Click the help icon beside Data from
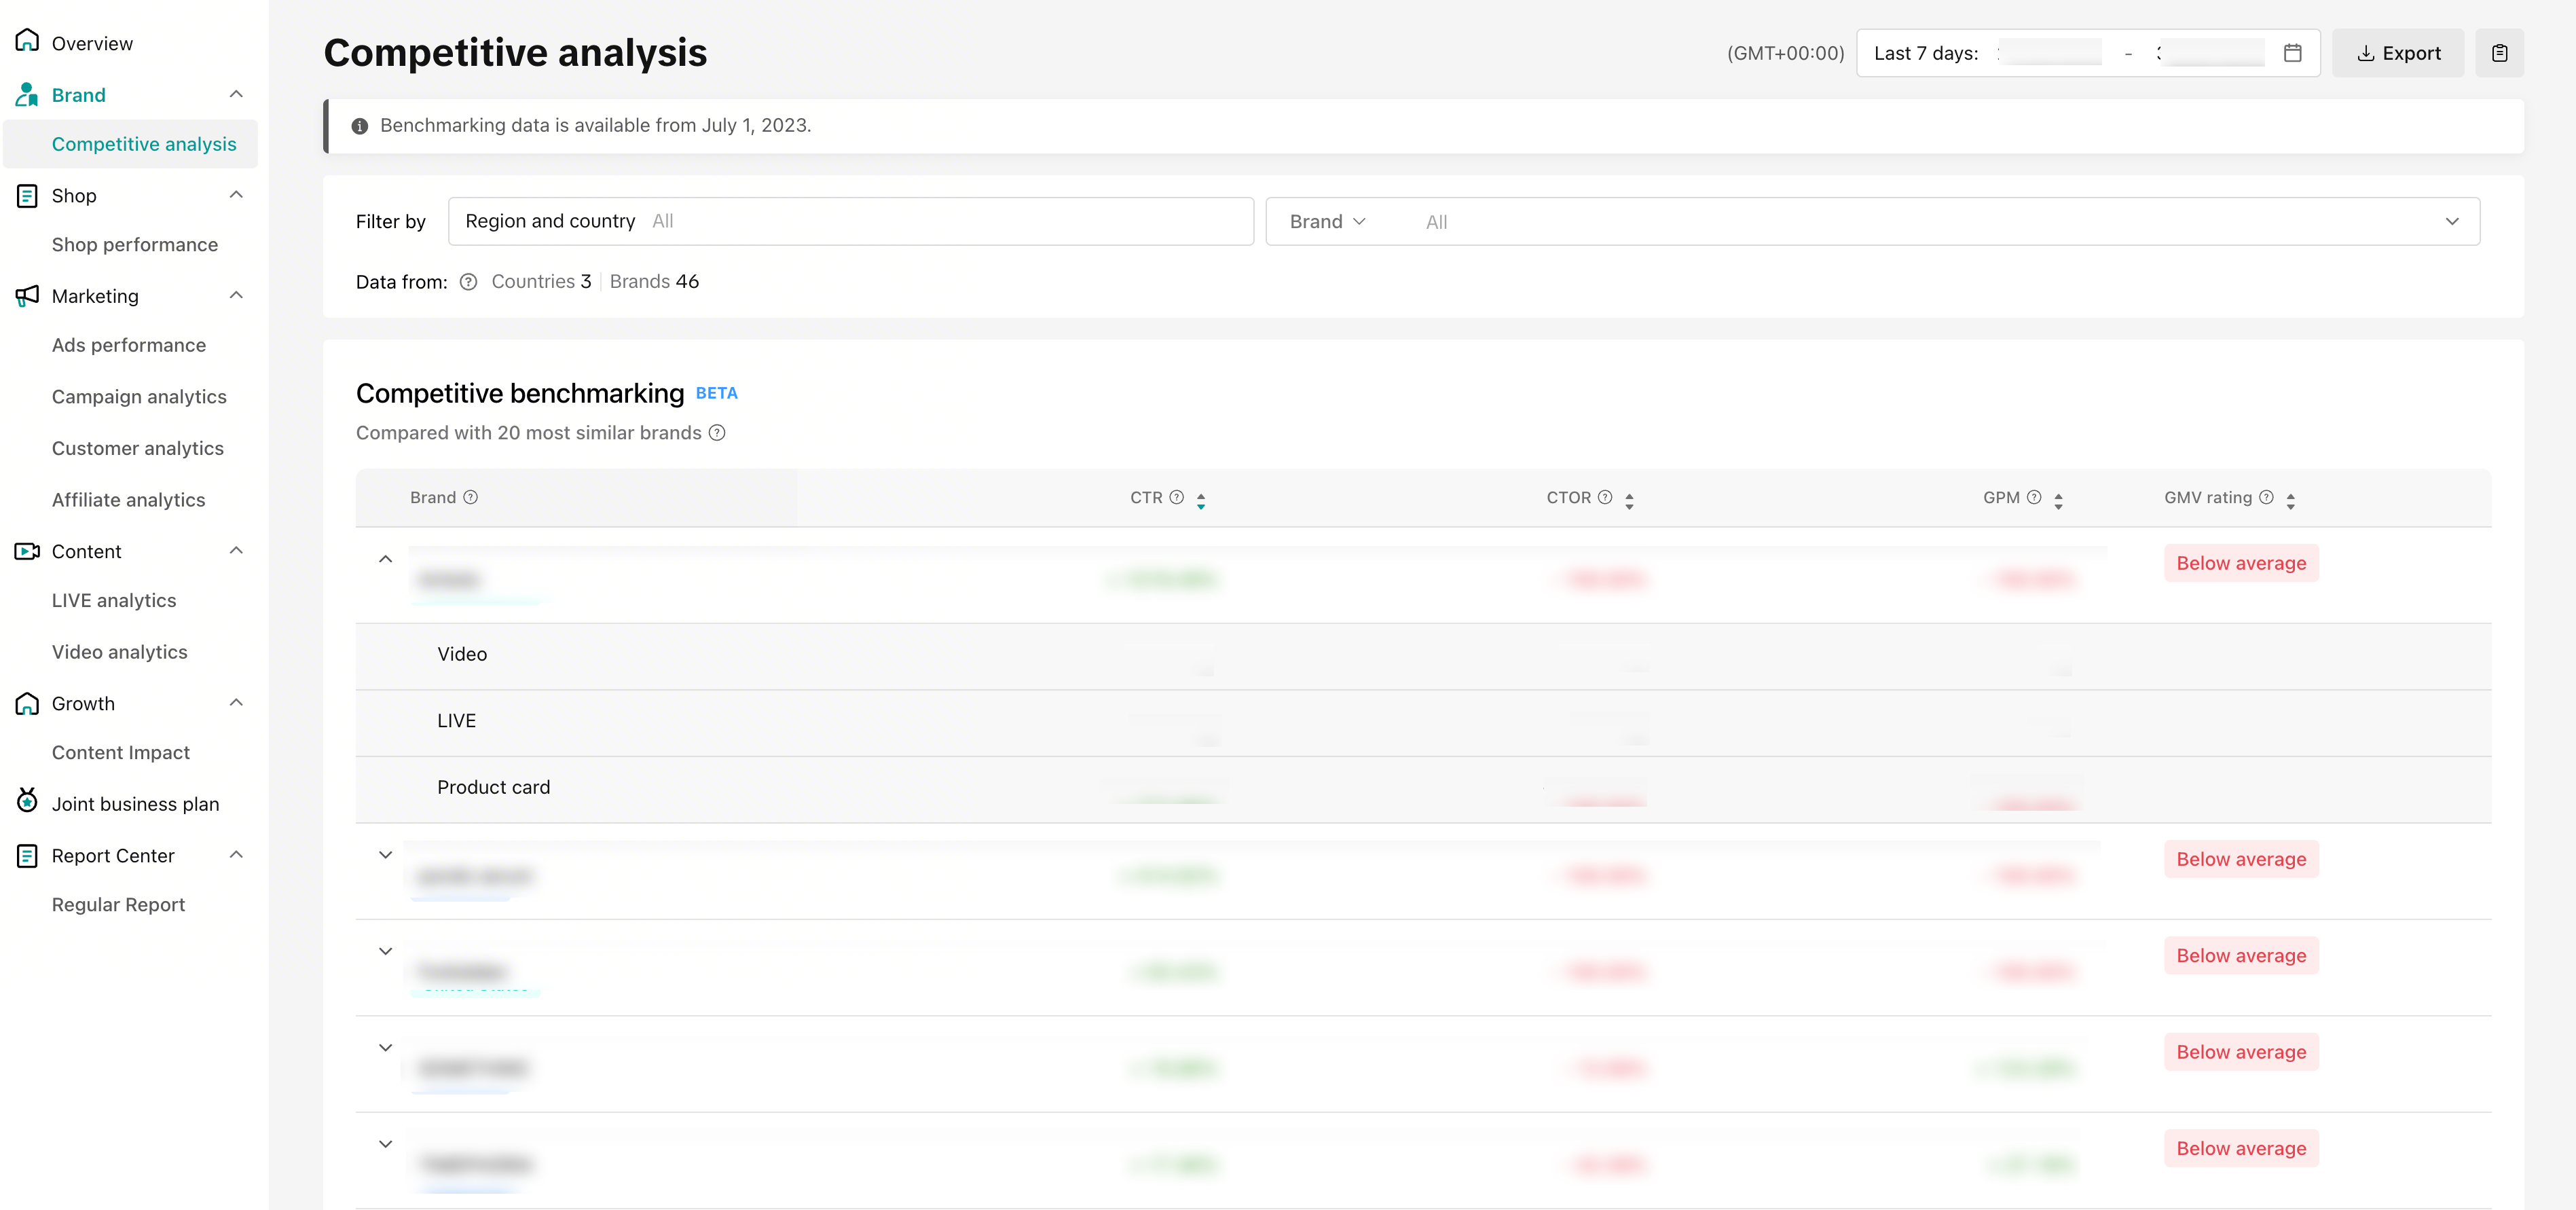Image resolution: width=2576 pixels, height=1210 pixels. point(468,282)
